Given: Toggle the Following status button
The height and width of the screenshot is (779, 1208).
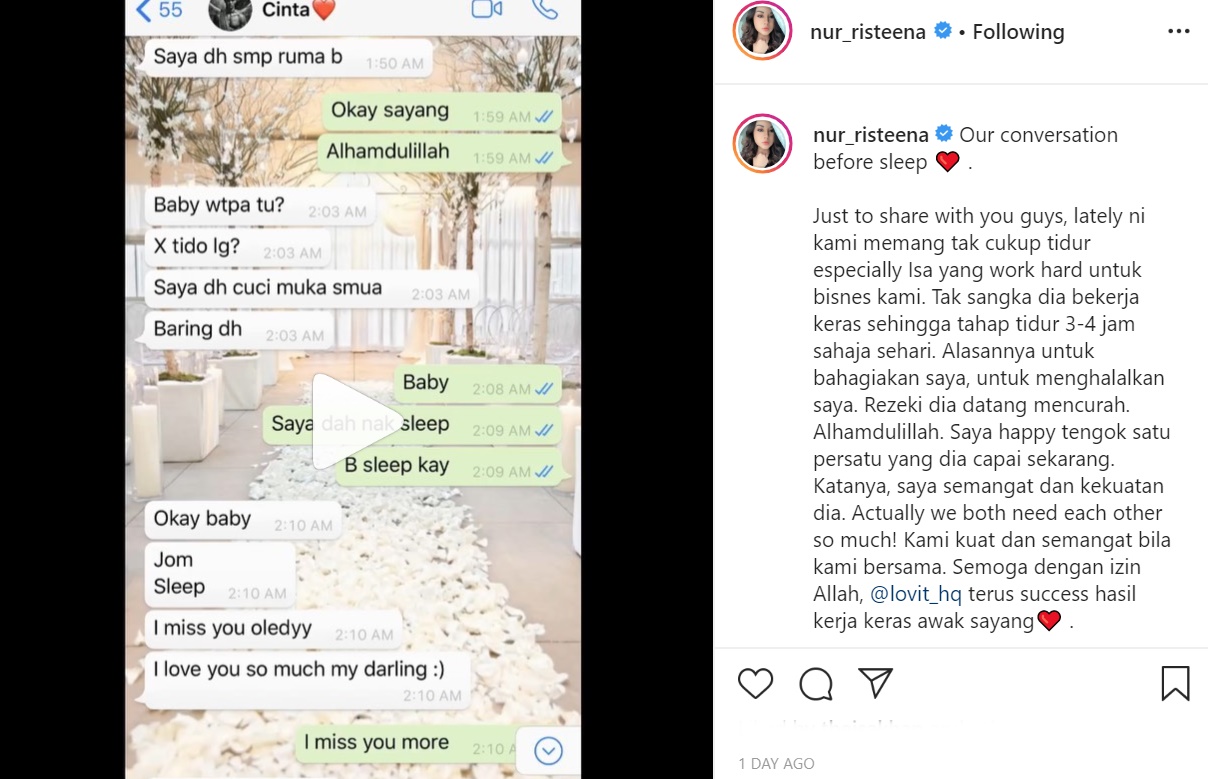Looking at the screenshot, I should click(1018, 32).
